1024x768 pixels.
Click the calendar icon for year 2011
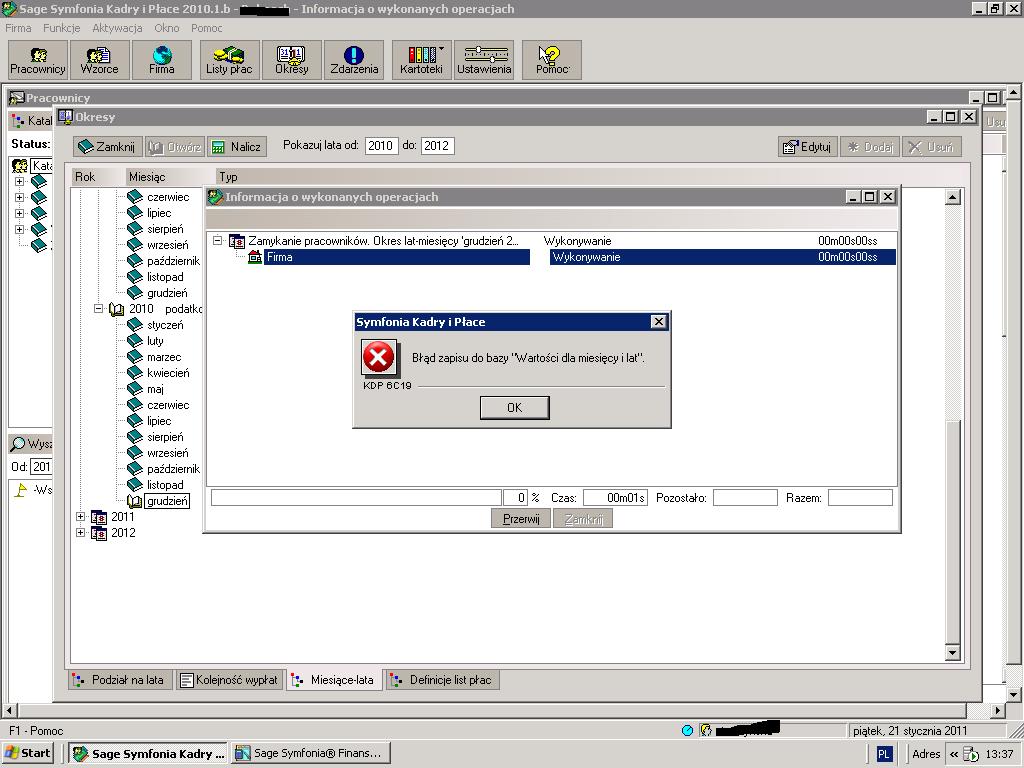coord(99,517)
